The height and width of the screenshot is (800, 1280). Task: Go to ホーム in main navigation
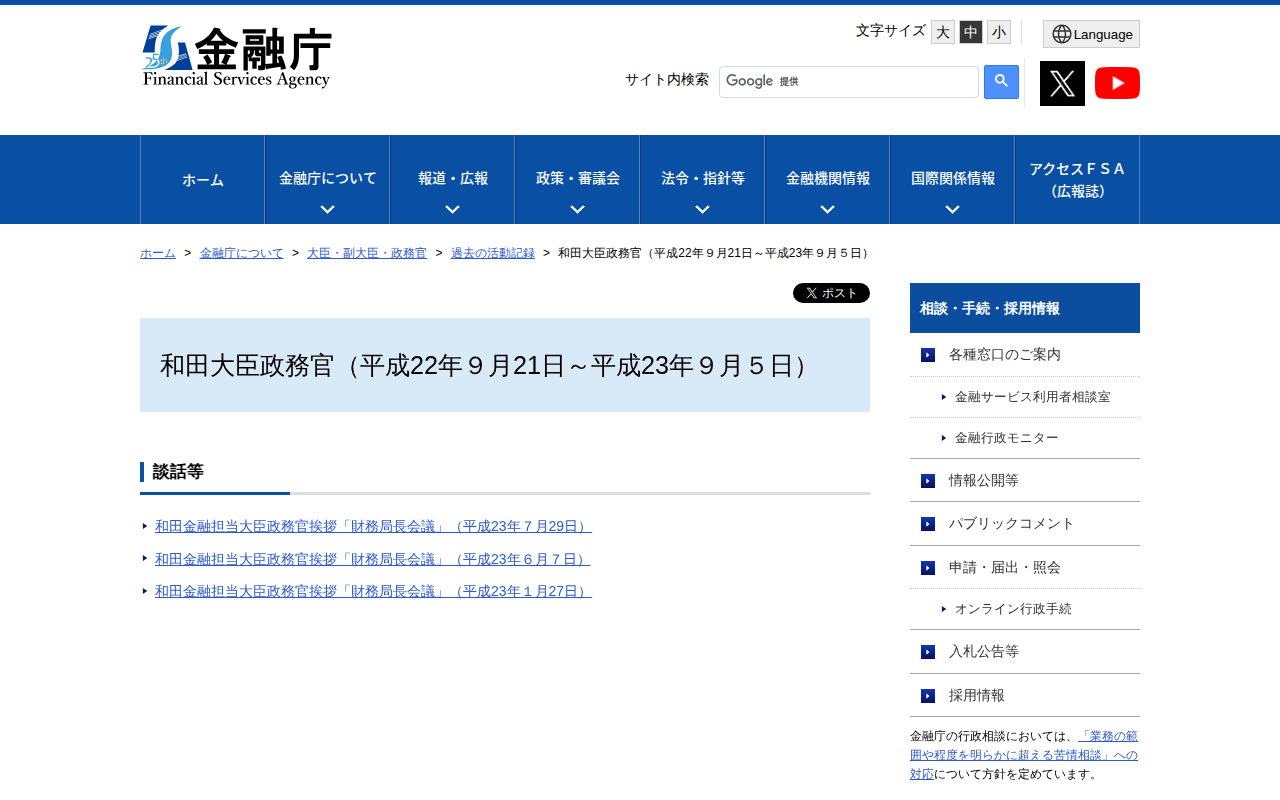pyautogui.click(x=202, y=180)
